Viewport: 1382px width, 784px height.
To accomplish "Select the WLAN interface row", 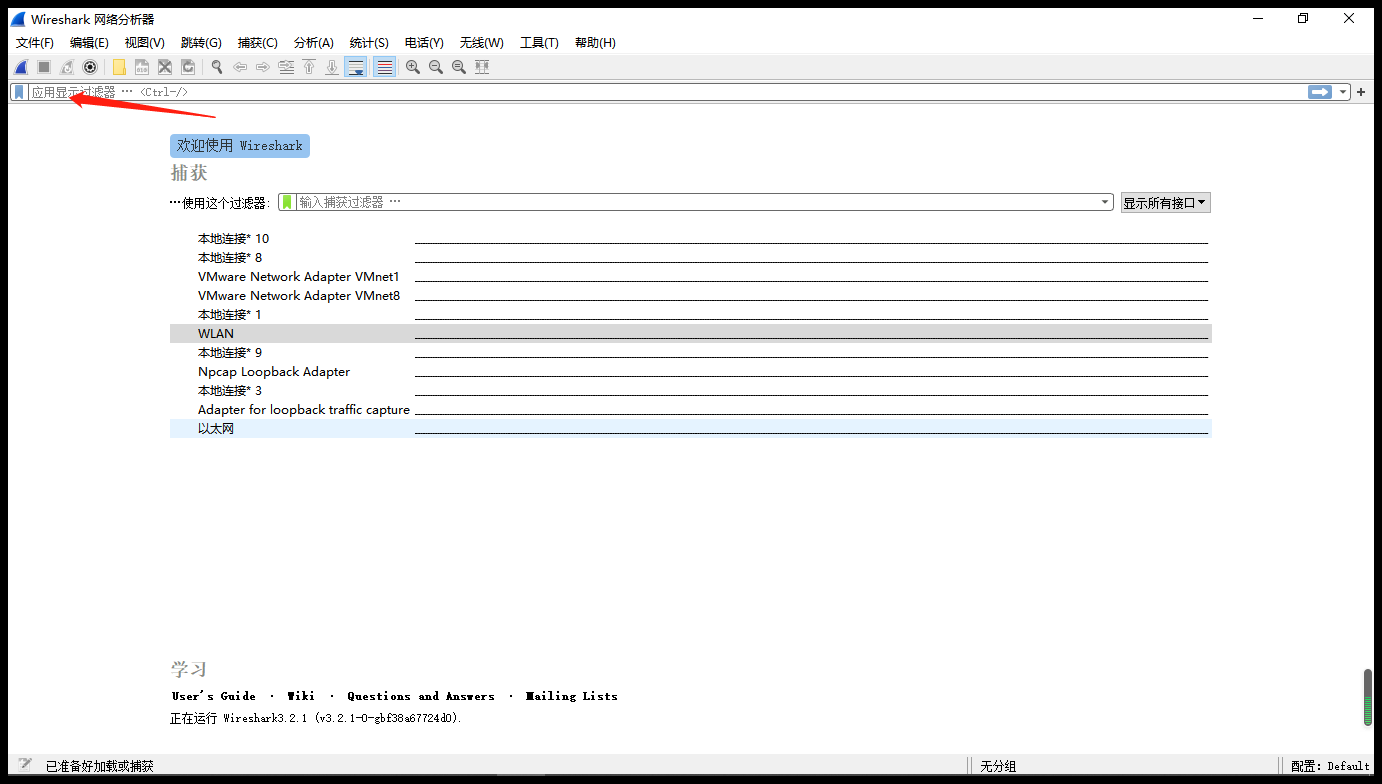I will click(690, 334).
